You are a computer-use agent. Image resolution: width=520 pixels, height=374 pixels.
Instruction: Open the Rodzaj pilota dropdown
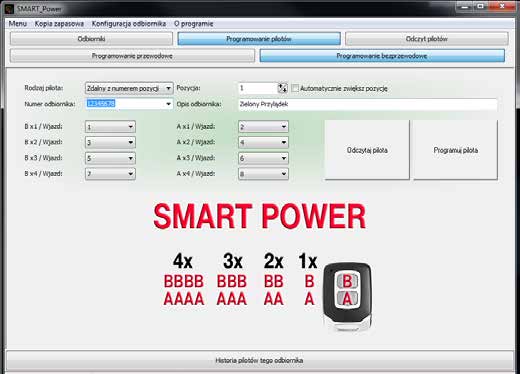coord(129,88)
